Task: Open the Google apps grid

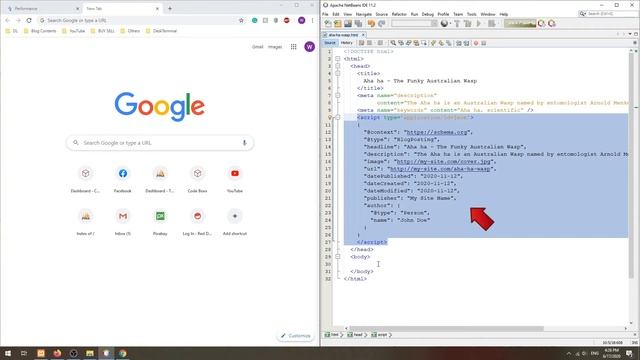Action: click(x=293, y=47)
